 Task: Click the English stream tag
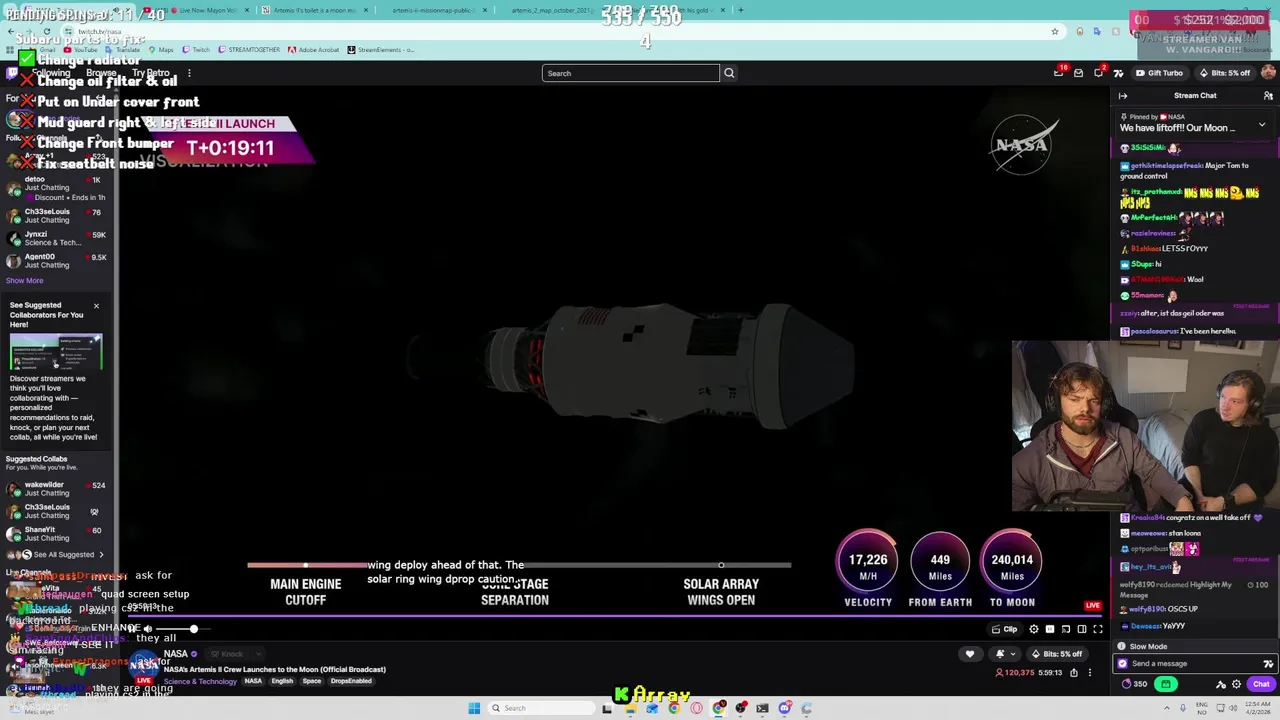(x=282, y=681)
